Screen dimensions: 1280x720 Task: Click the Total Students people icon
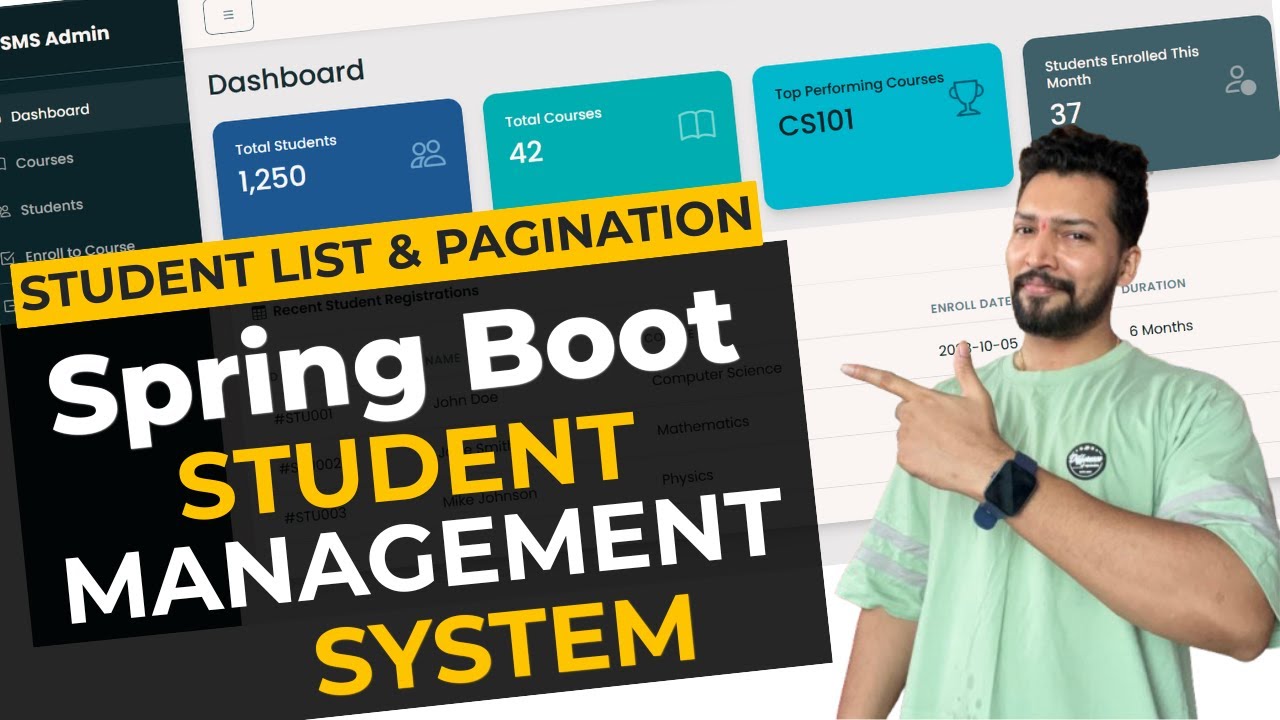(428, 153)
